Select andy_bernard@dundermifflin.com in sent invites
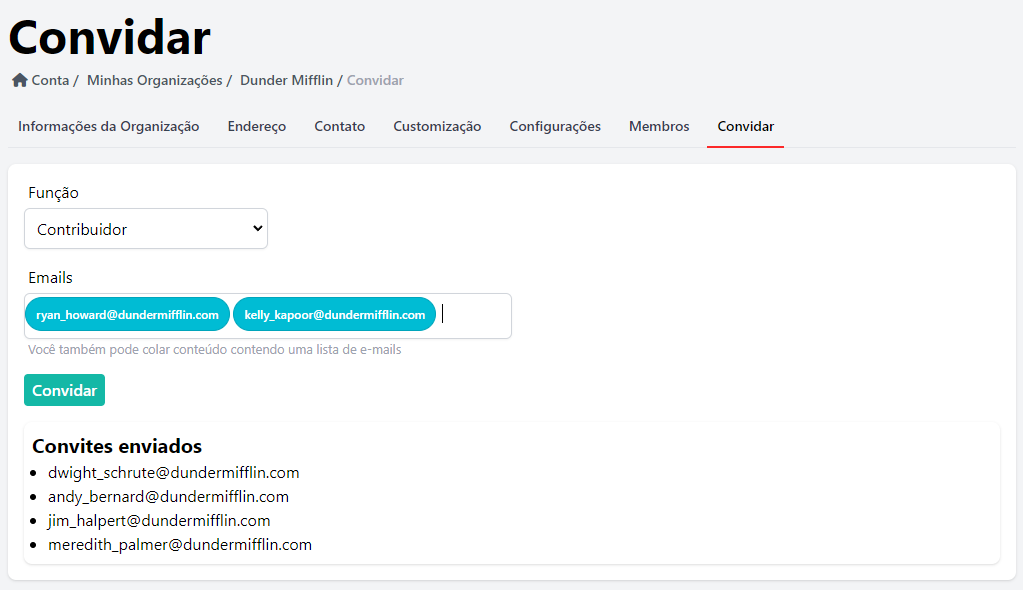Screen dimensions: 1023x590 pos(168,497)
